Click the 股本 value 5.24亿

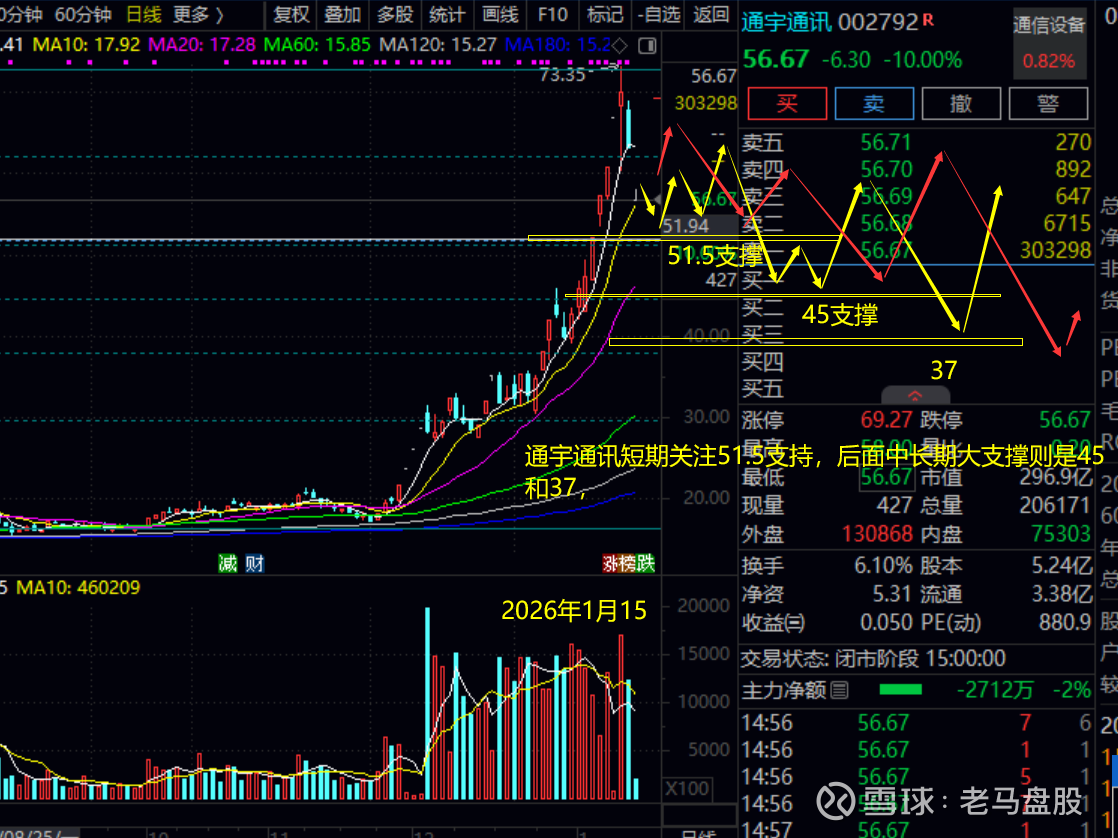pos(1062,566)
